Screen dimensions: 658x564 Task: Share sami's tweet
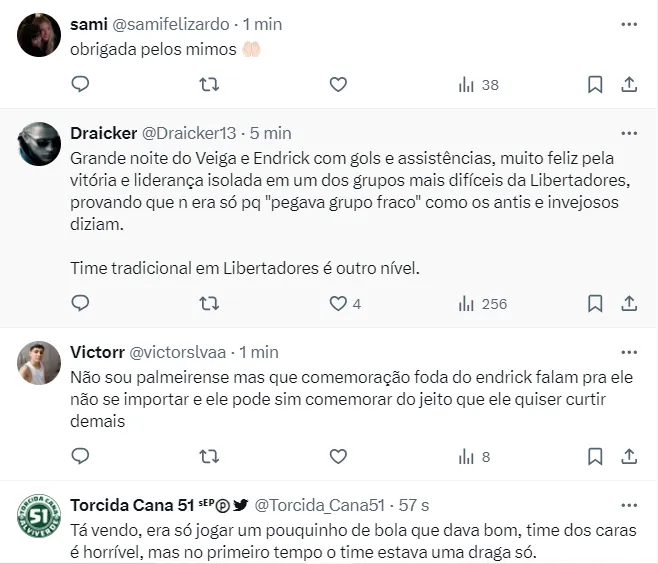(x=629, y=85)
